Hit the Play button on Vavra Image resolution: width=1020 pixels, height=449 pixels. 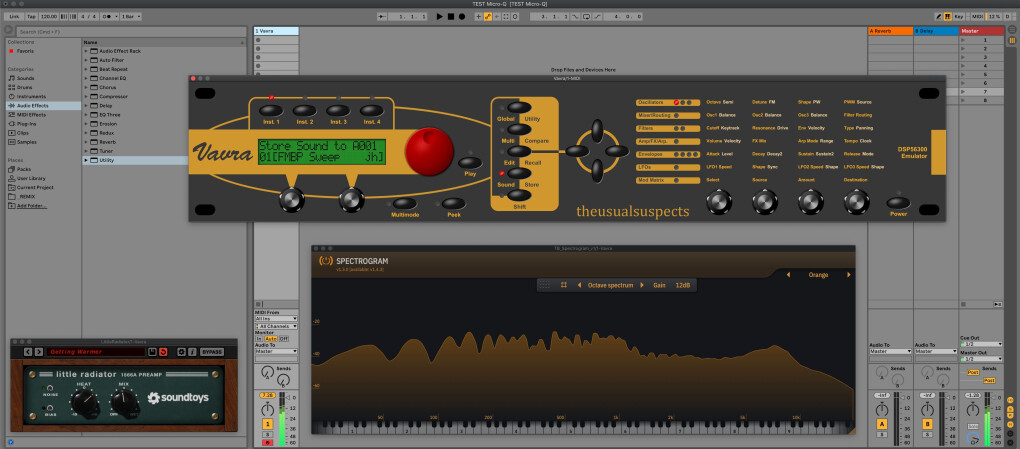(x=470, y=163)
